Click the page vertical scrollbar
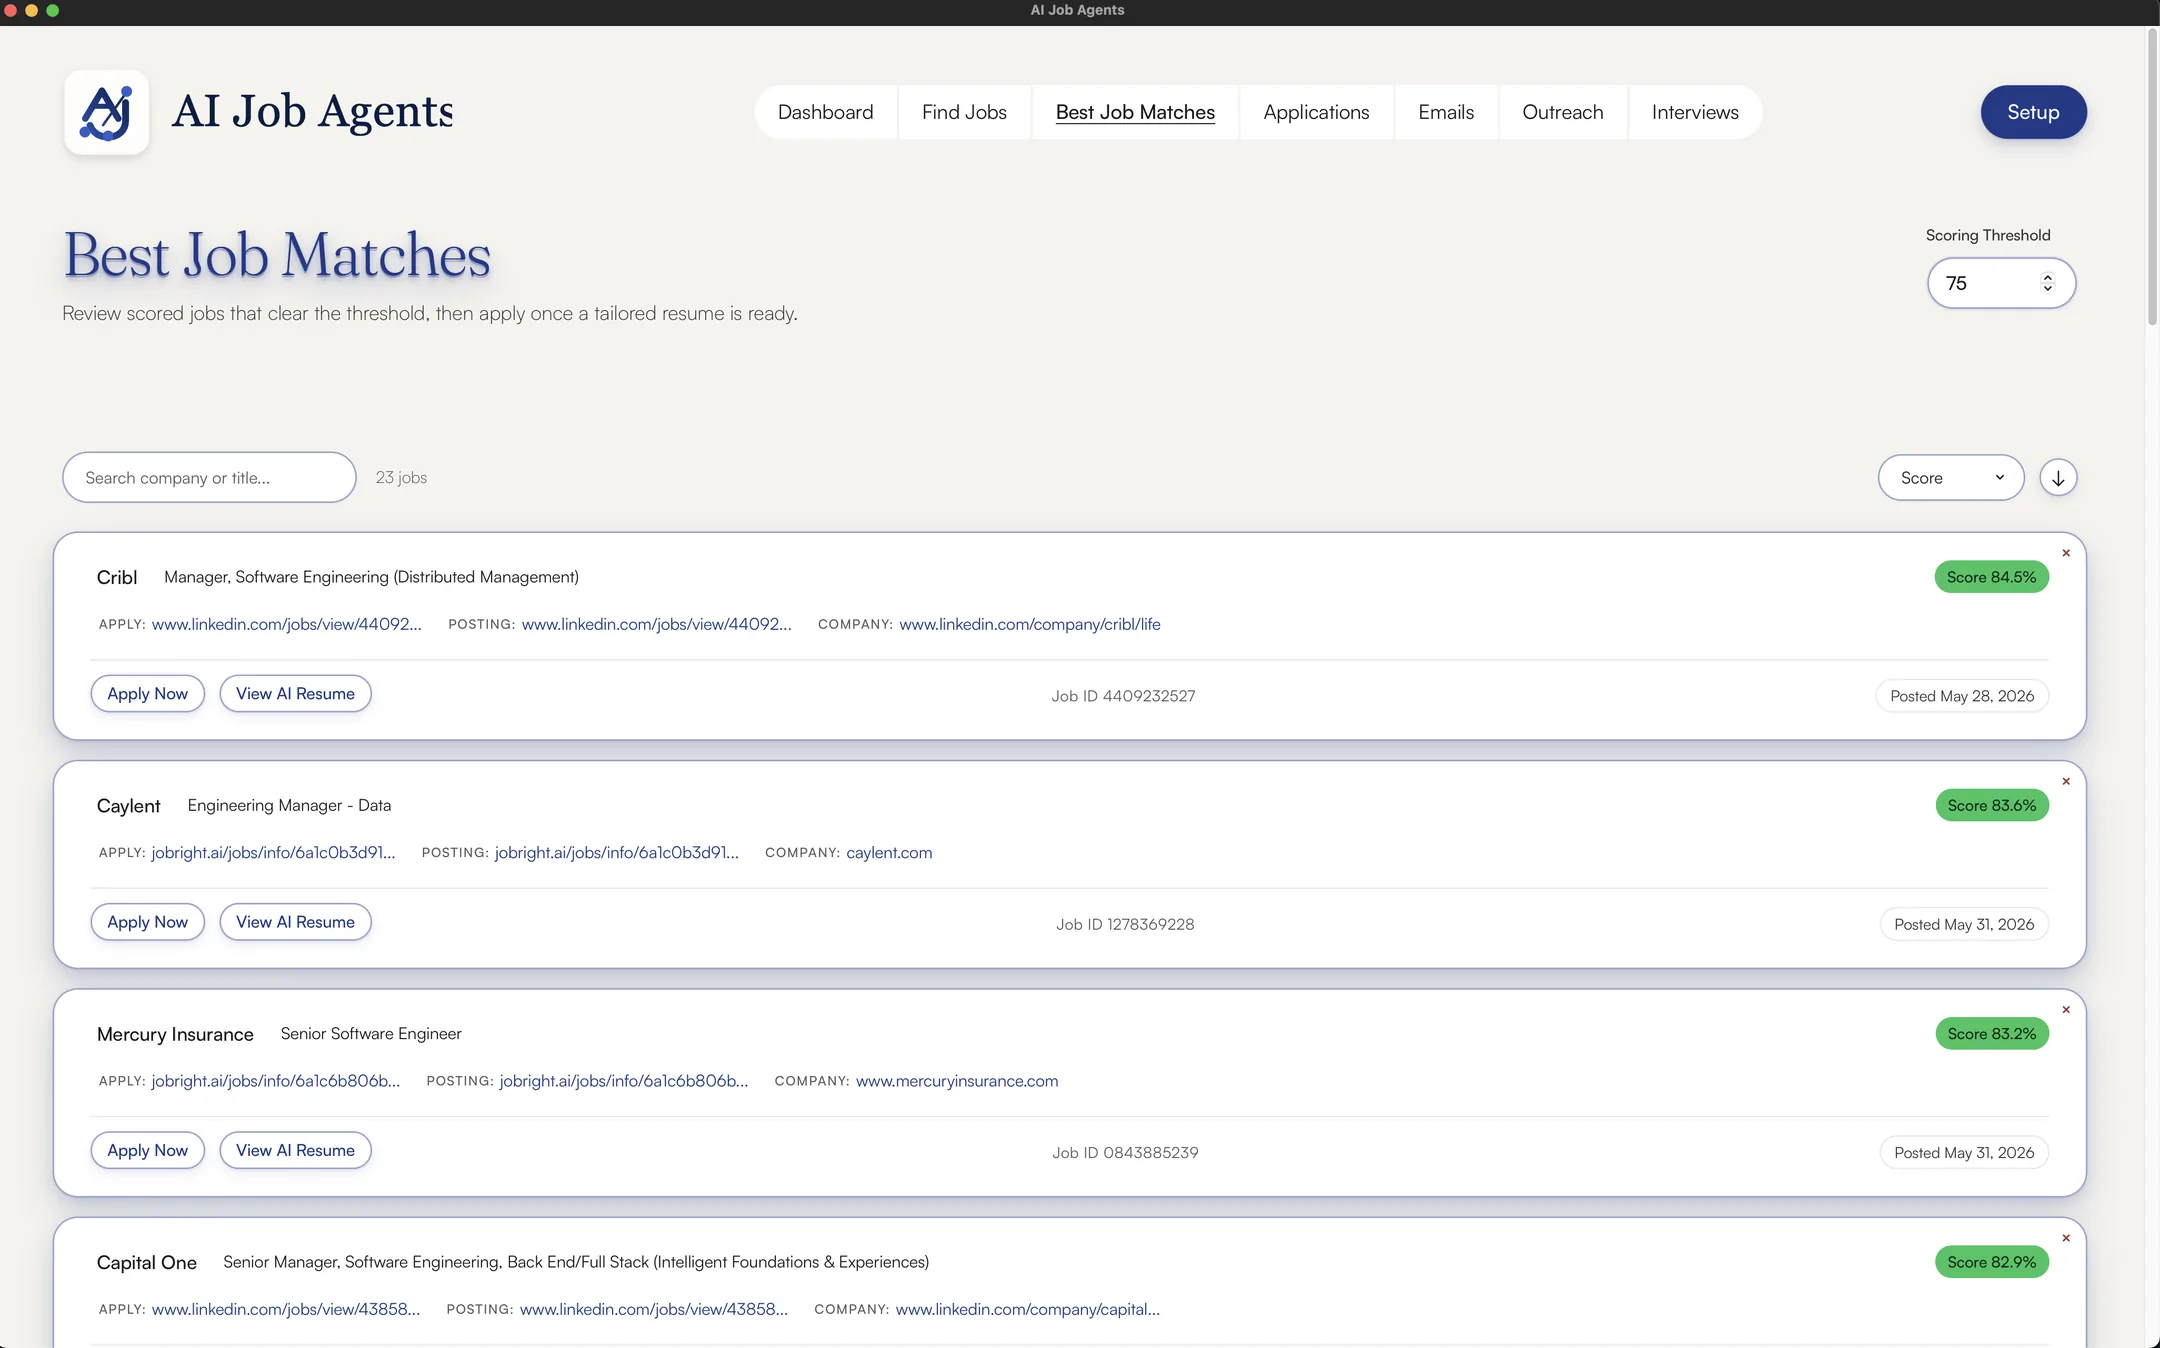Image resolution: width=2160 pixels, height=1348 pixels. point(2152,176)
